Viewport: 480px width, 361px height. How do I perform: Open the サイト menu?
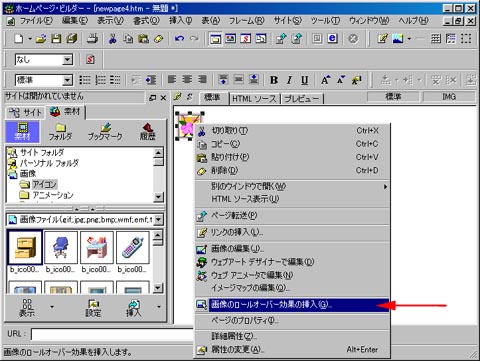(288, 21)
